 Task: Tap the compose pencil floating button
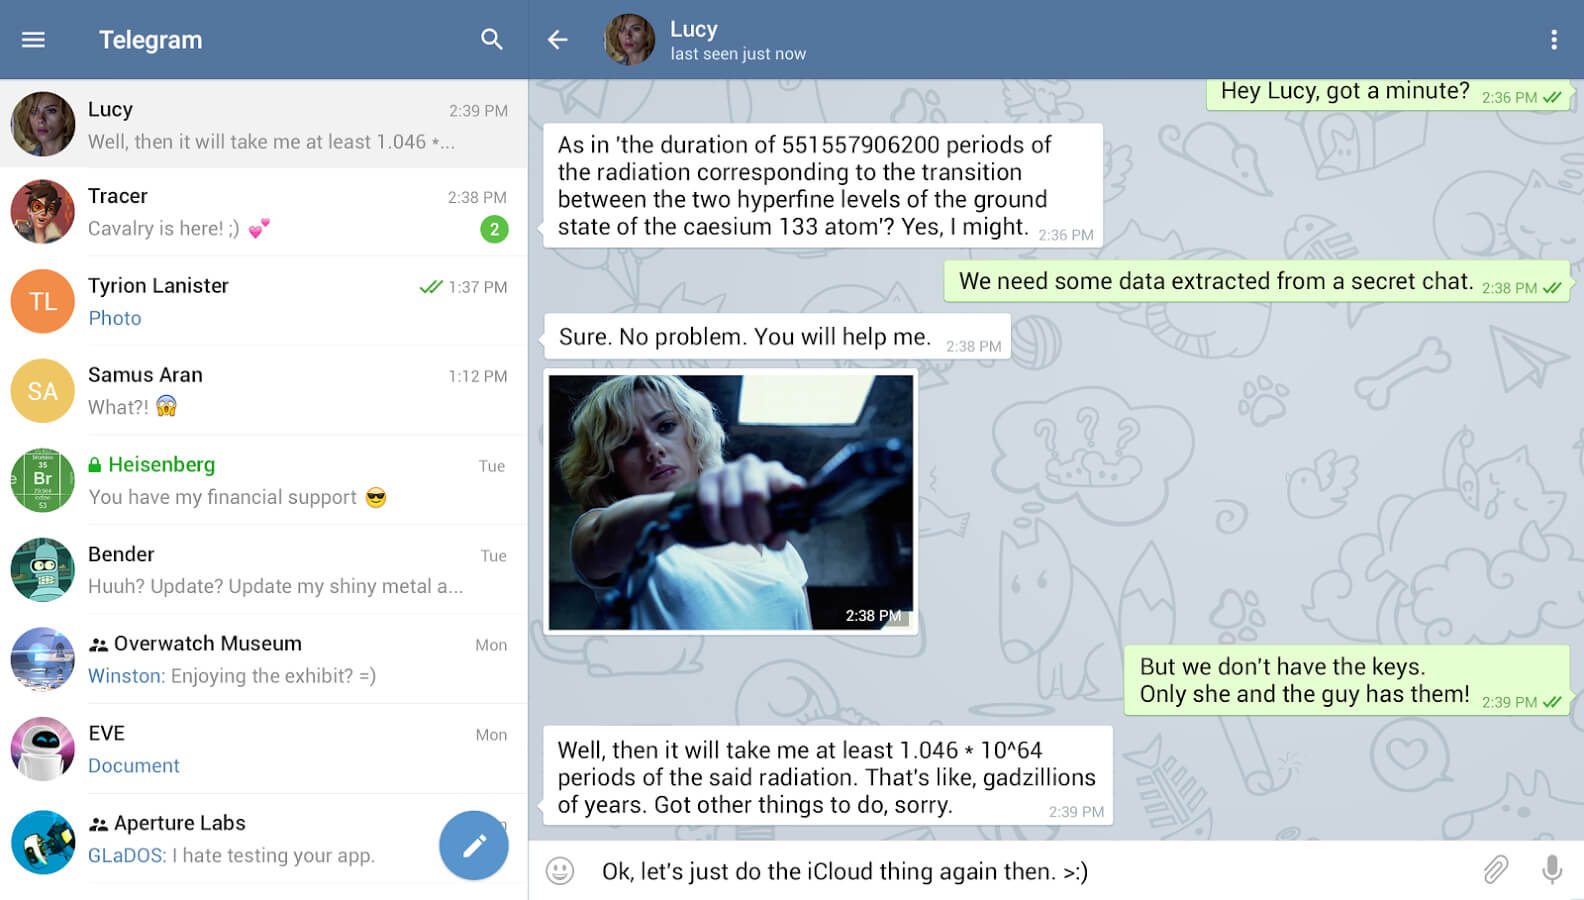pyautogui.click(x=474, y=845)
